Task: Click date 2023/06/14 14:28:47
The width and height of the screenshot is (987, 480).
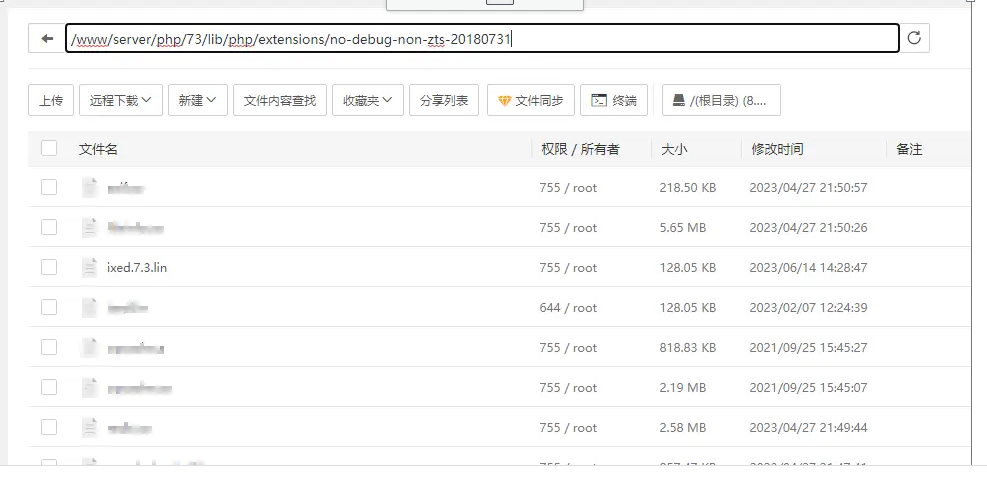Action: [808, 267]
